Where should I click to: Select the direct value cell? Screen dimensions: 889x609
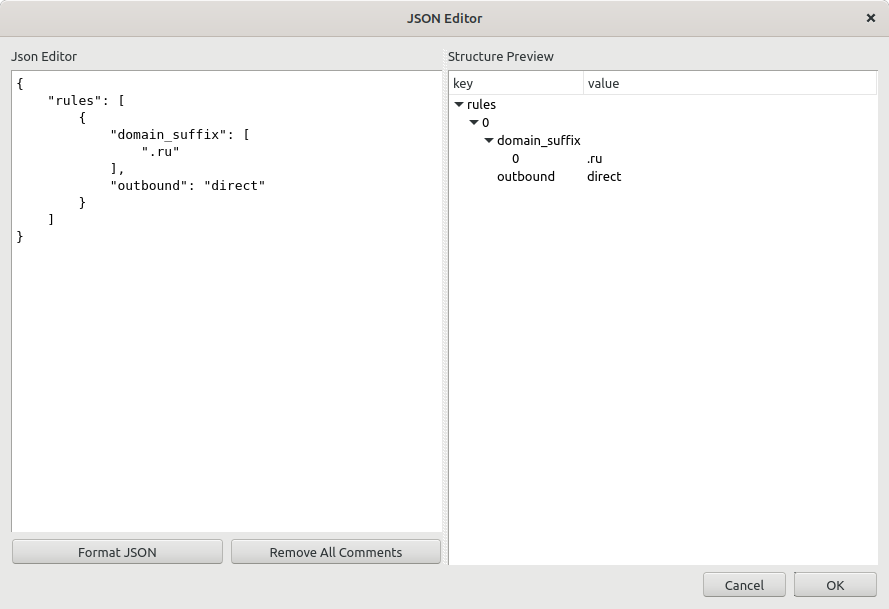(604, 177)
